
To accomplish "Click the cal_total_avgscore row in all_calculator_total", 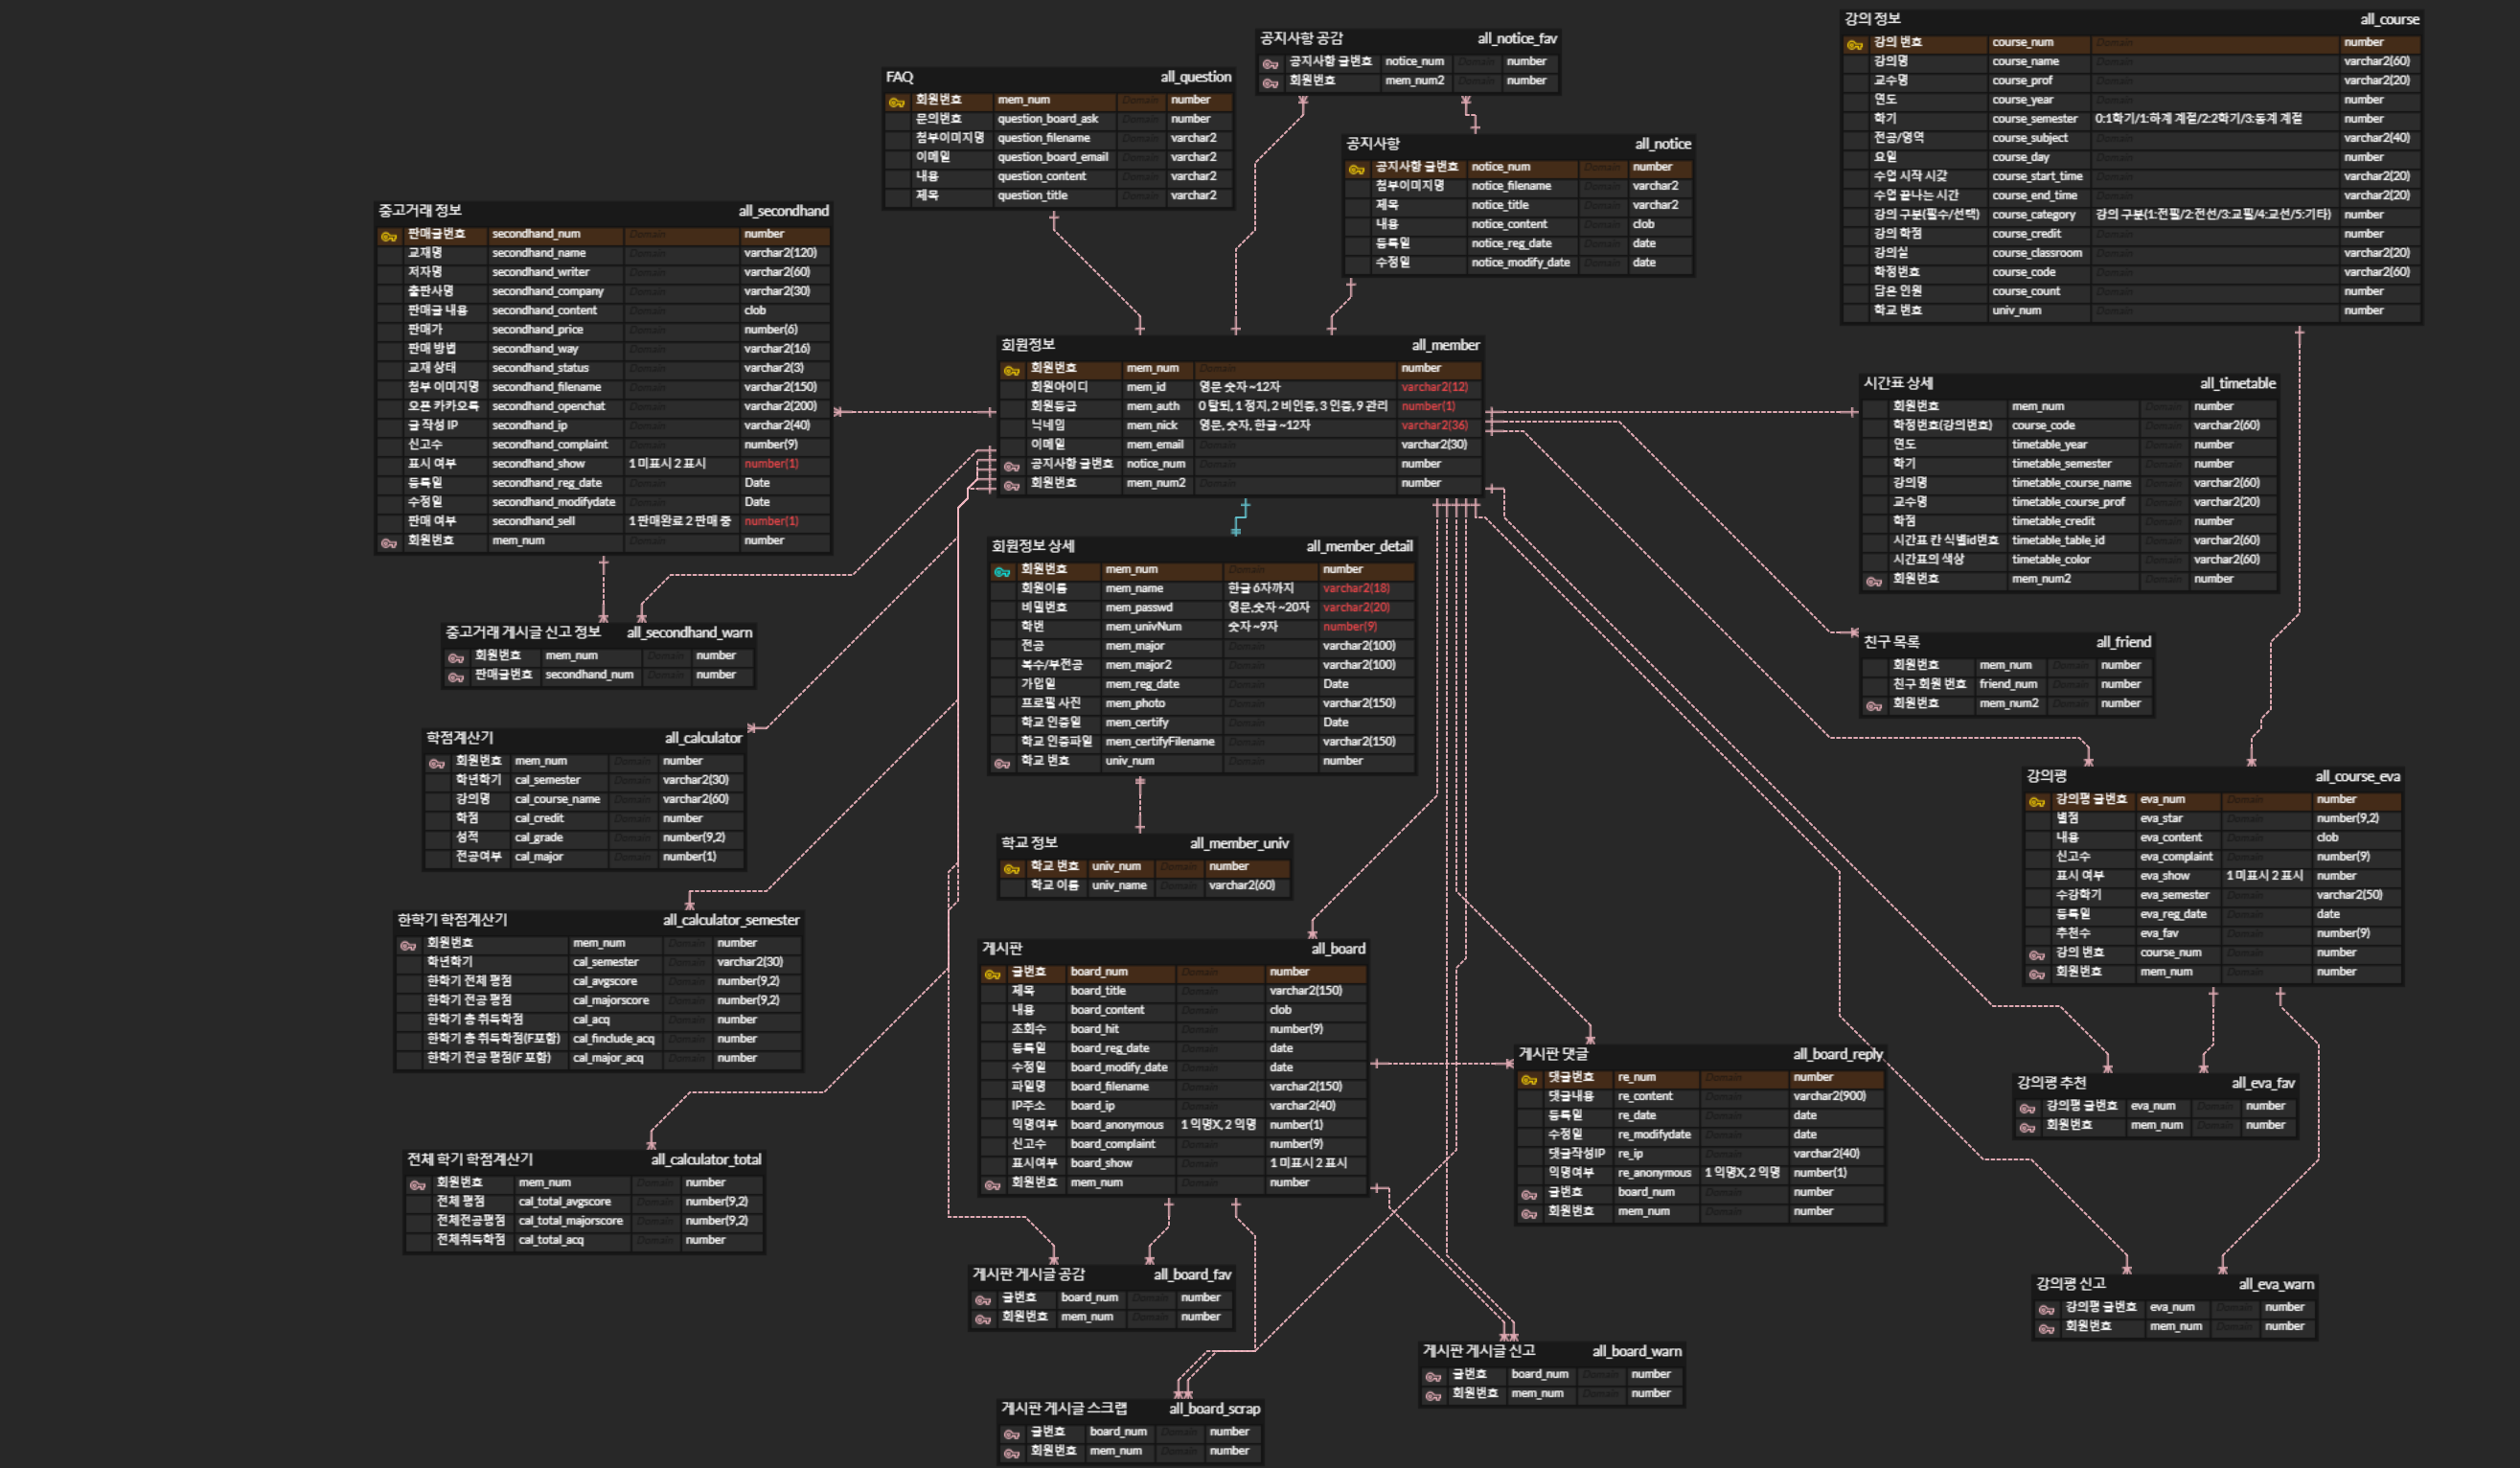I will [564, 1202].
